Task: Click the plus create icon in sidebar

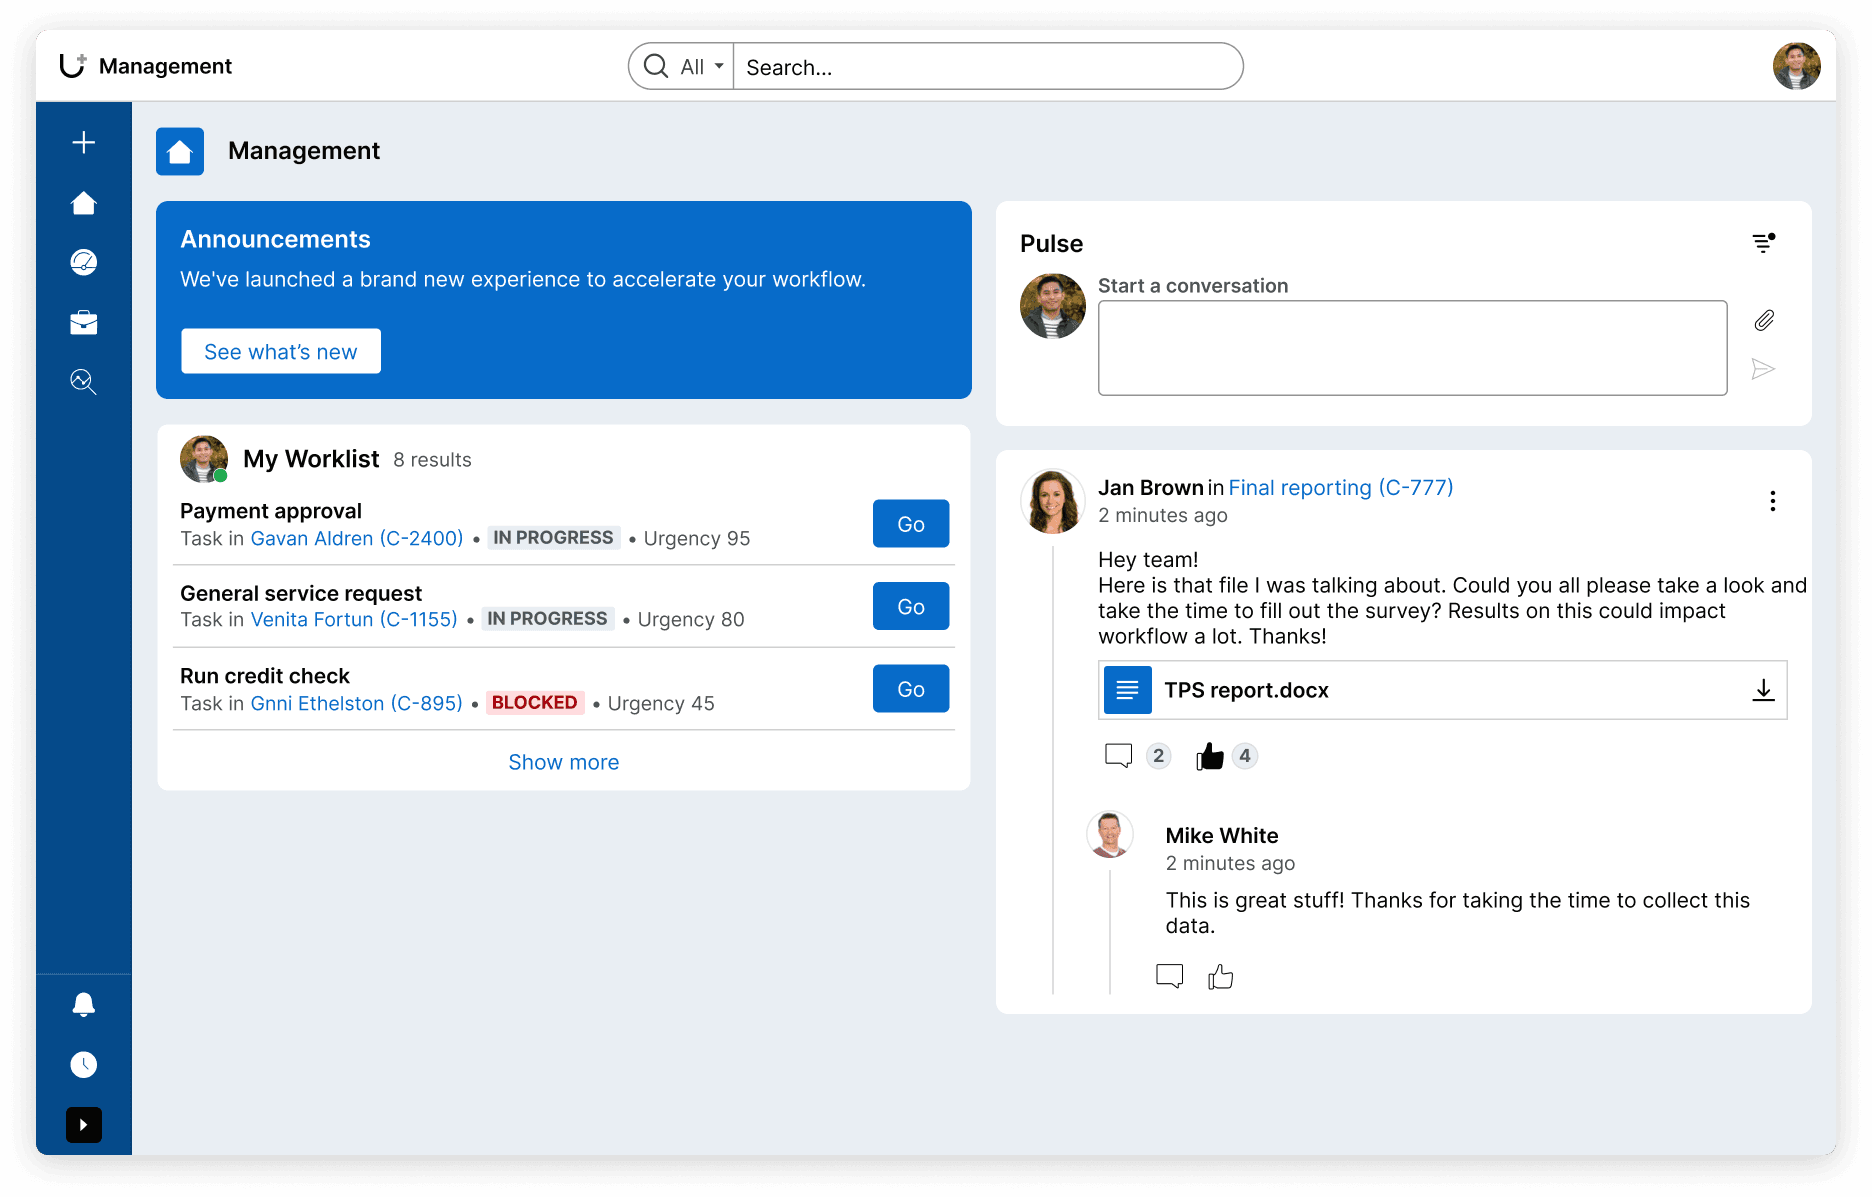Action: click(x=84, y=142)
